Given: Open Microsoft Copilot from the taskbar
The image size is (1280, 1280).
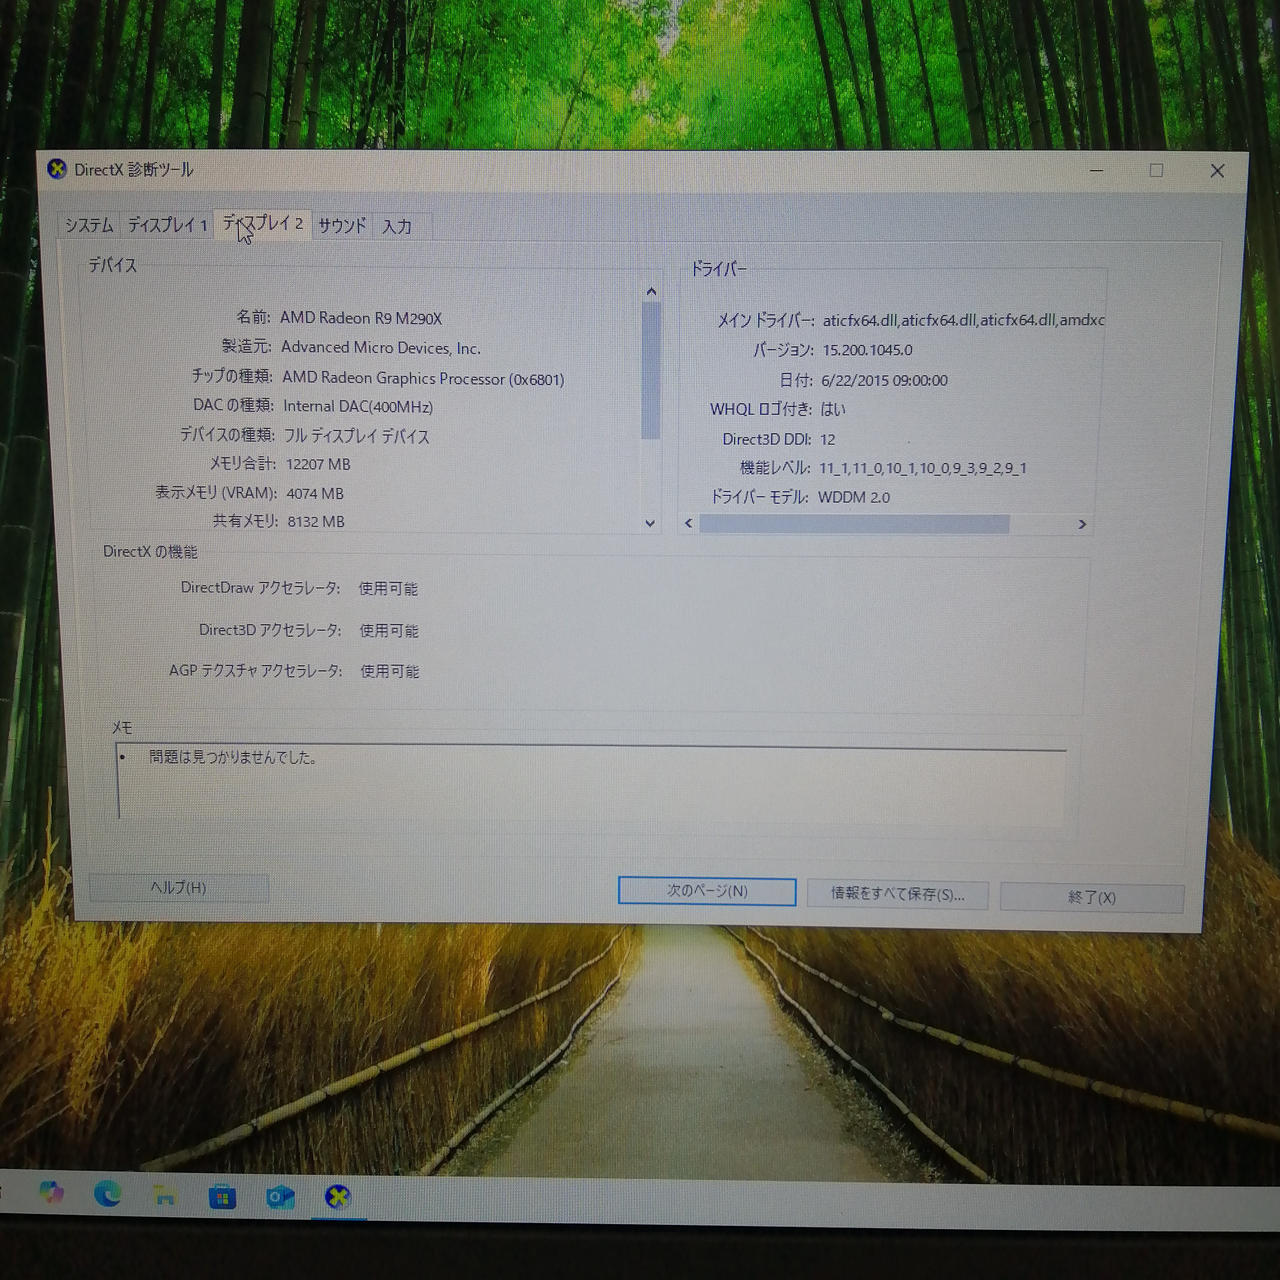Looking at the screenshot, I should [x=51, y=1193].
